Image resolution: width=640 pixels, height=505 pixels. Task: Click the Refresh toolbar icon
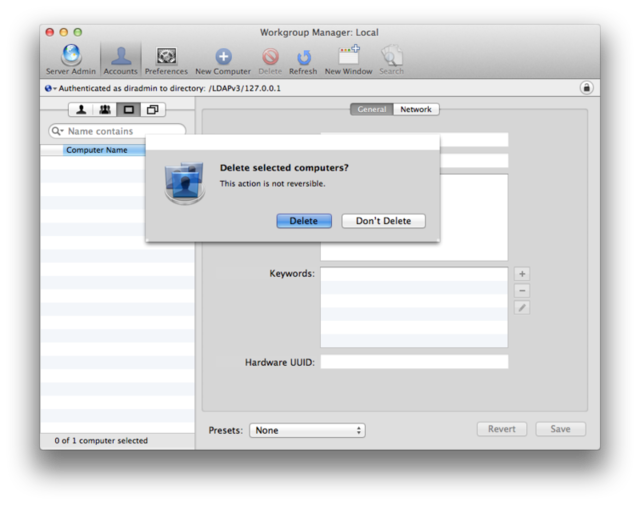click(303, 60)
